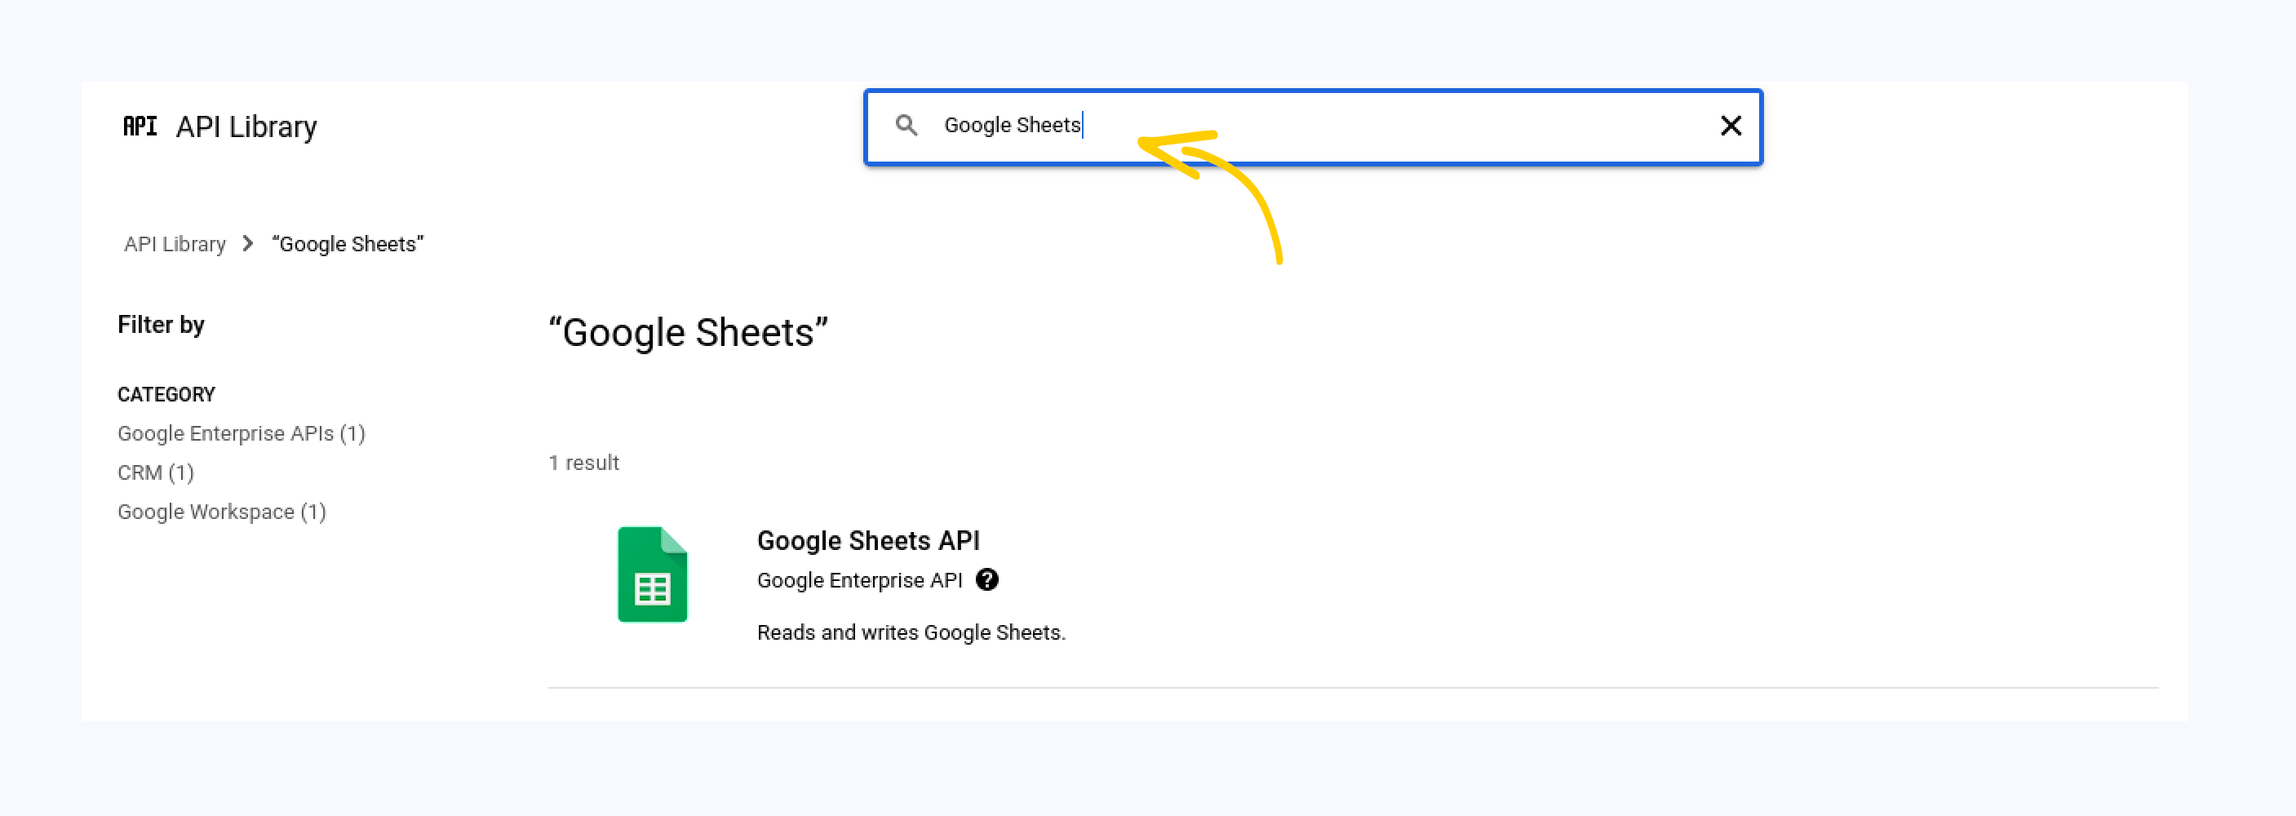Go to API Library breadcrumb link

tap(175, 244)
